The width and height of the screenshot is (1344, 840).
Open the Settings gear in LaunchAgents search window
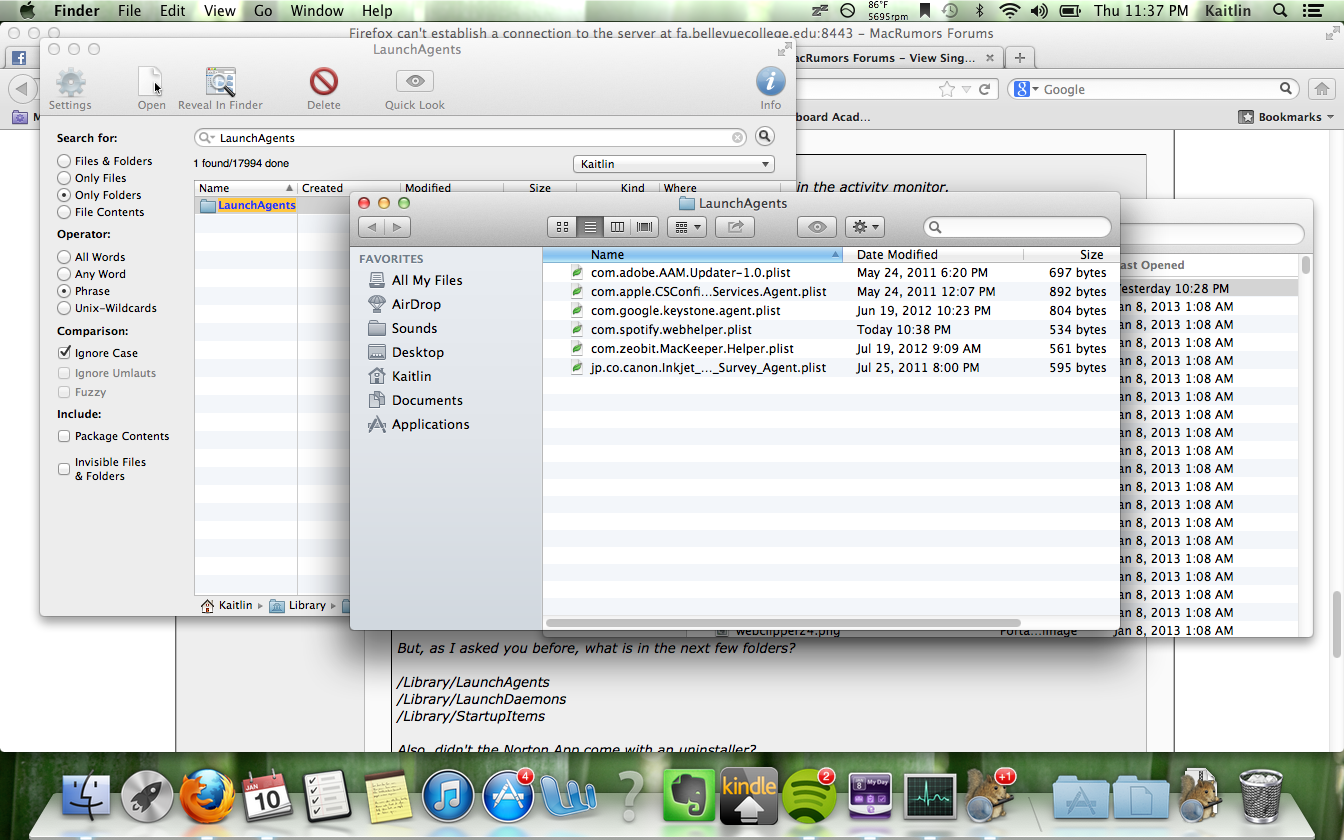(70, 82)
